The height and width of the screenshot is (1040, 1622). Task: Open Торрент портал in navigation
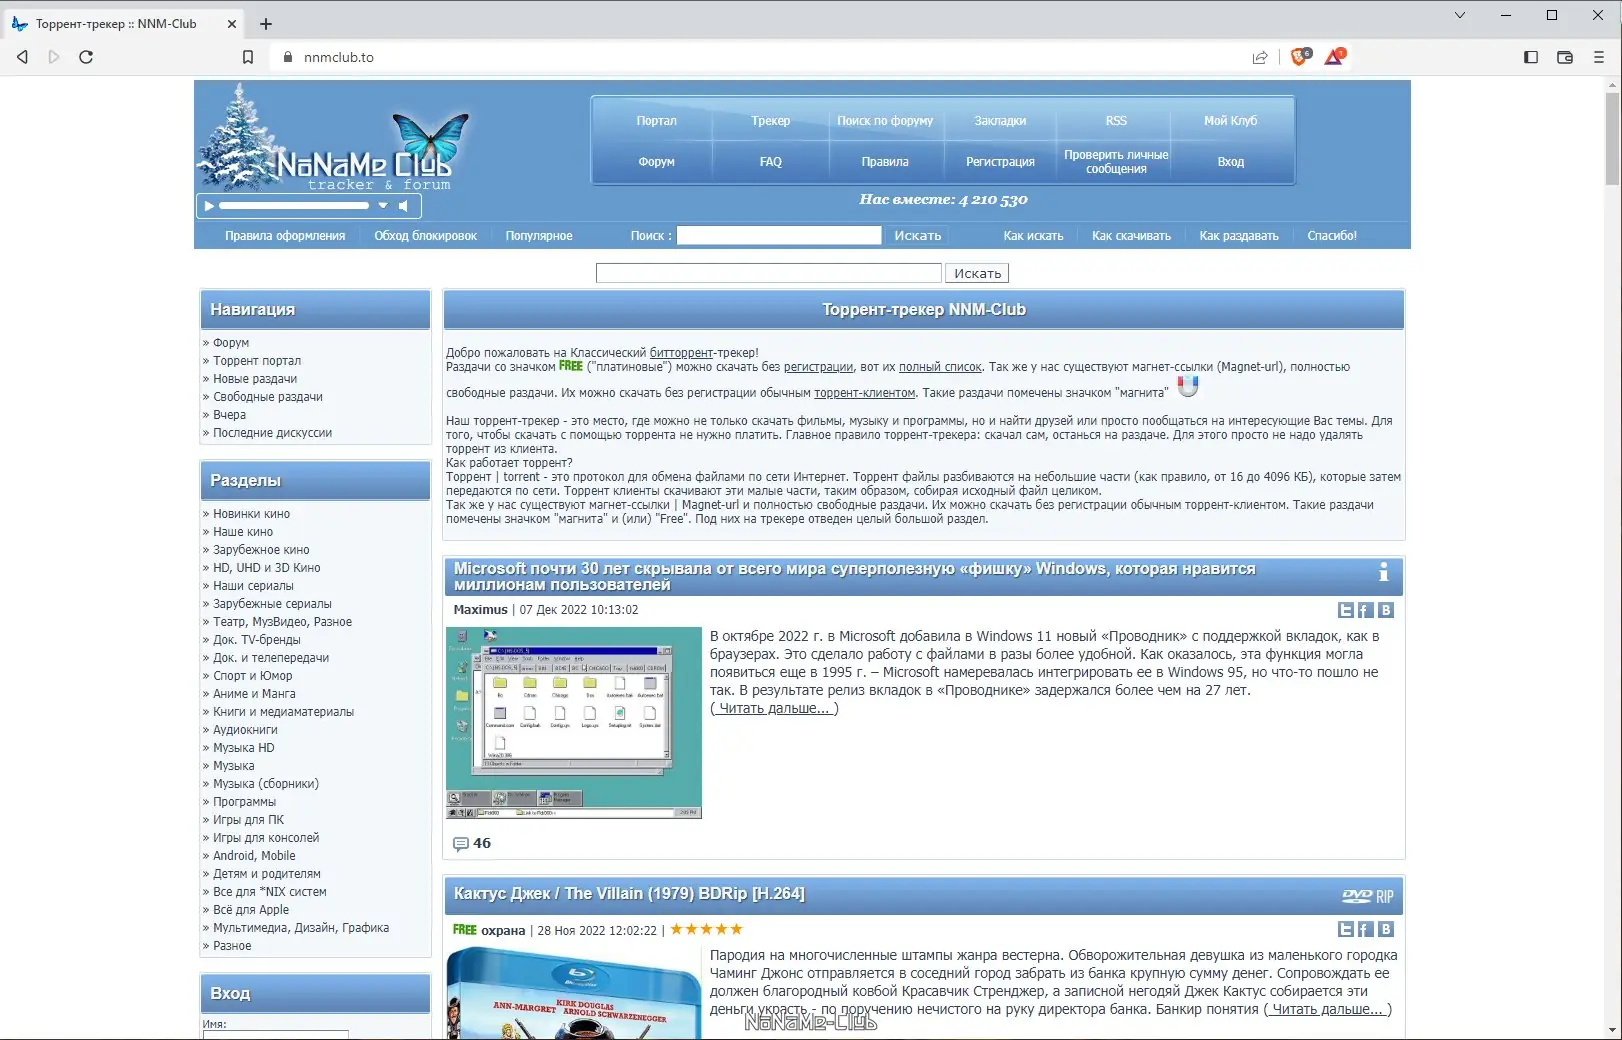click(x=257, y=361)
